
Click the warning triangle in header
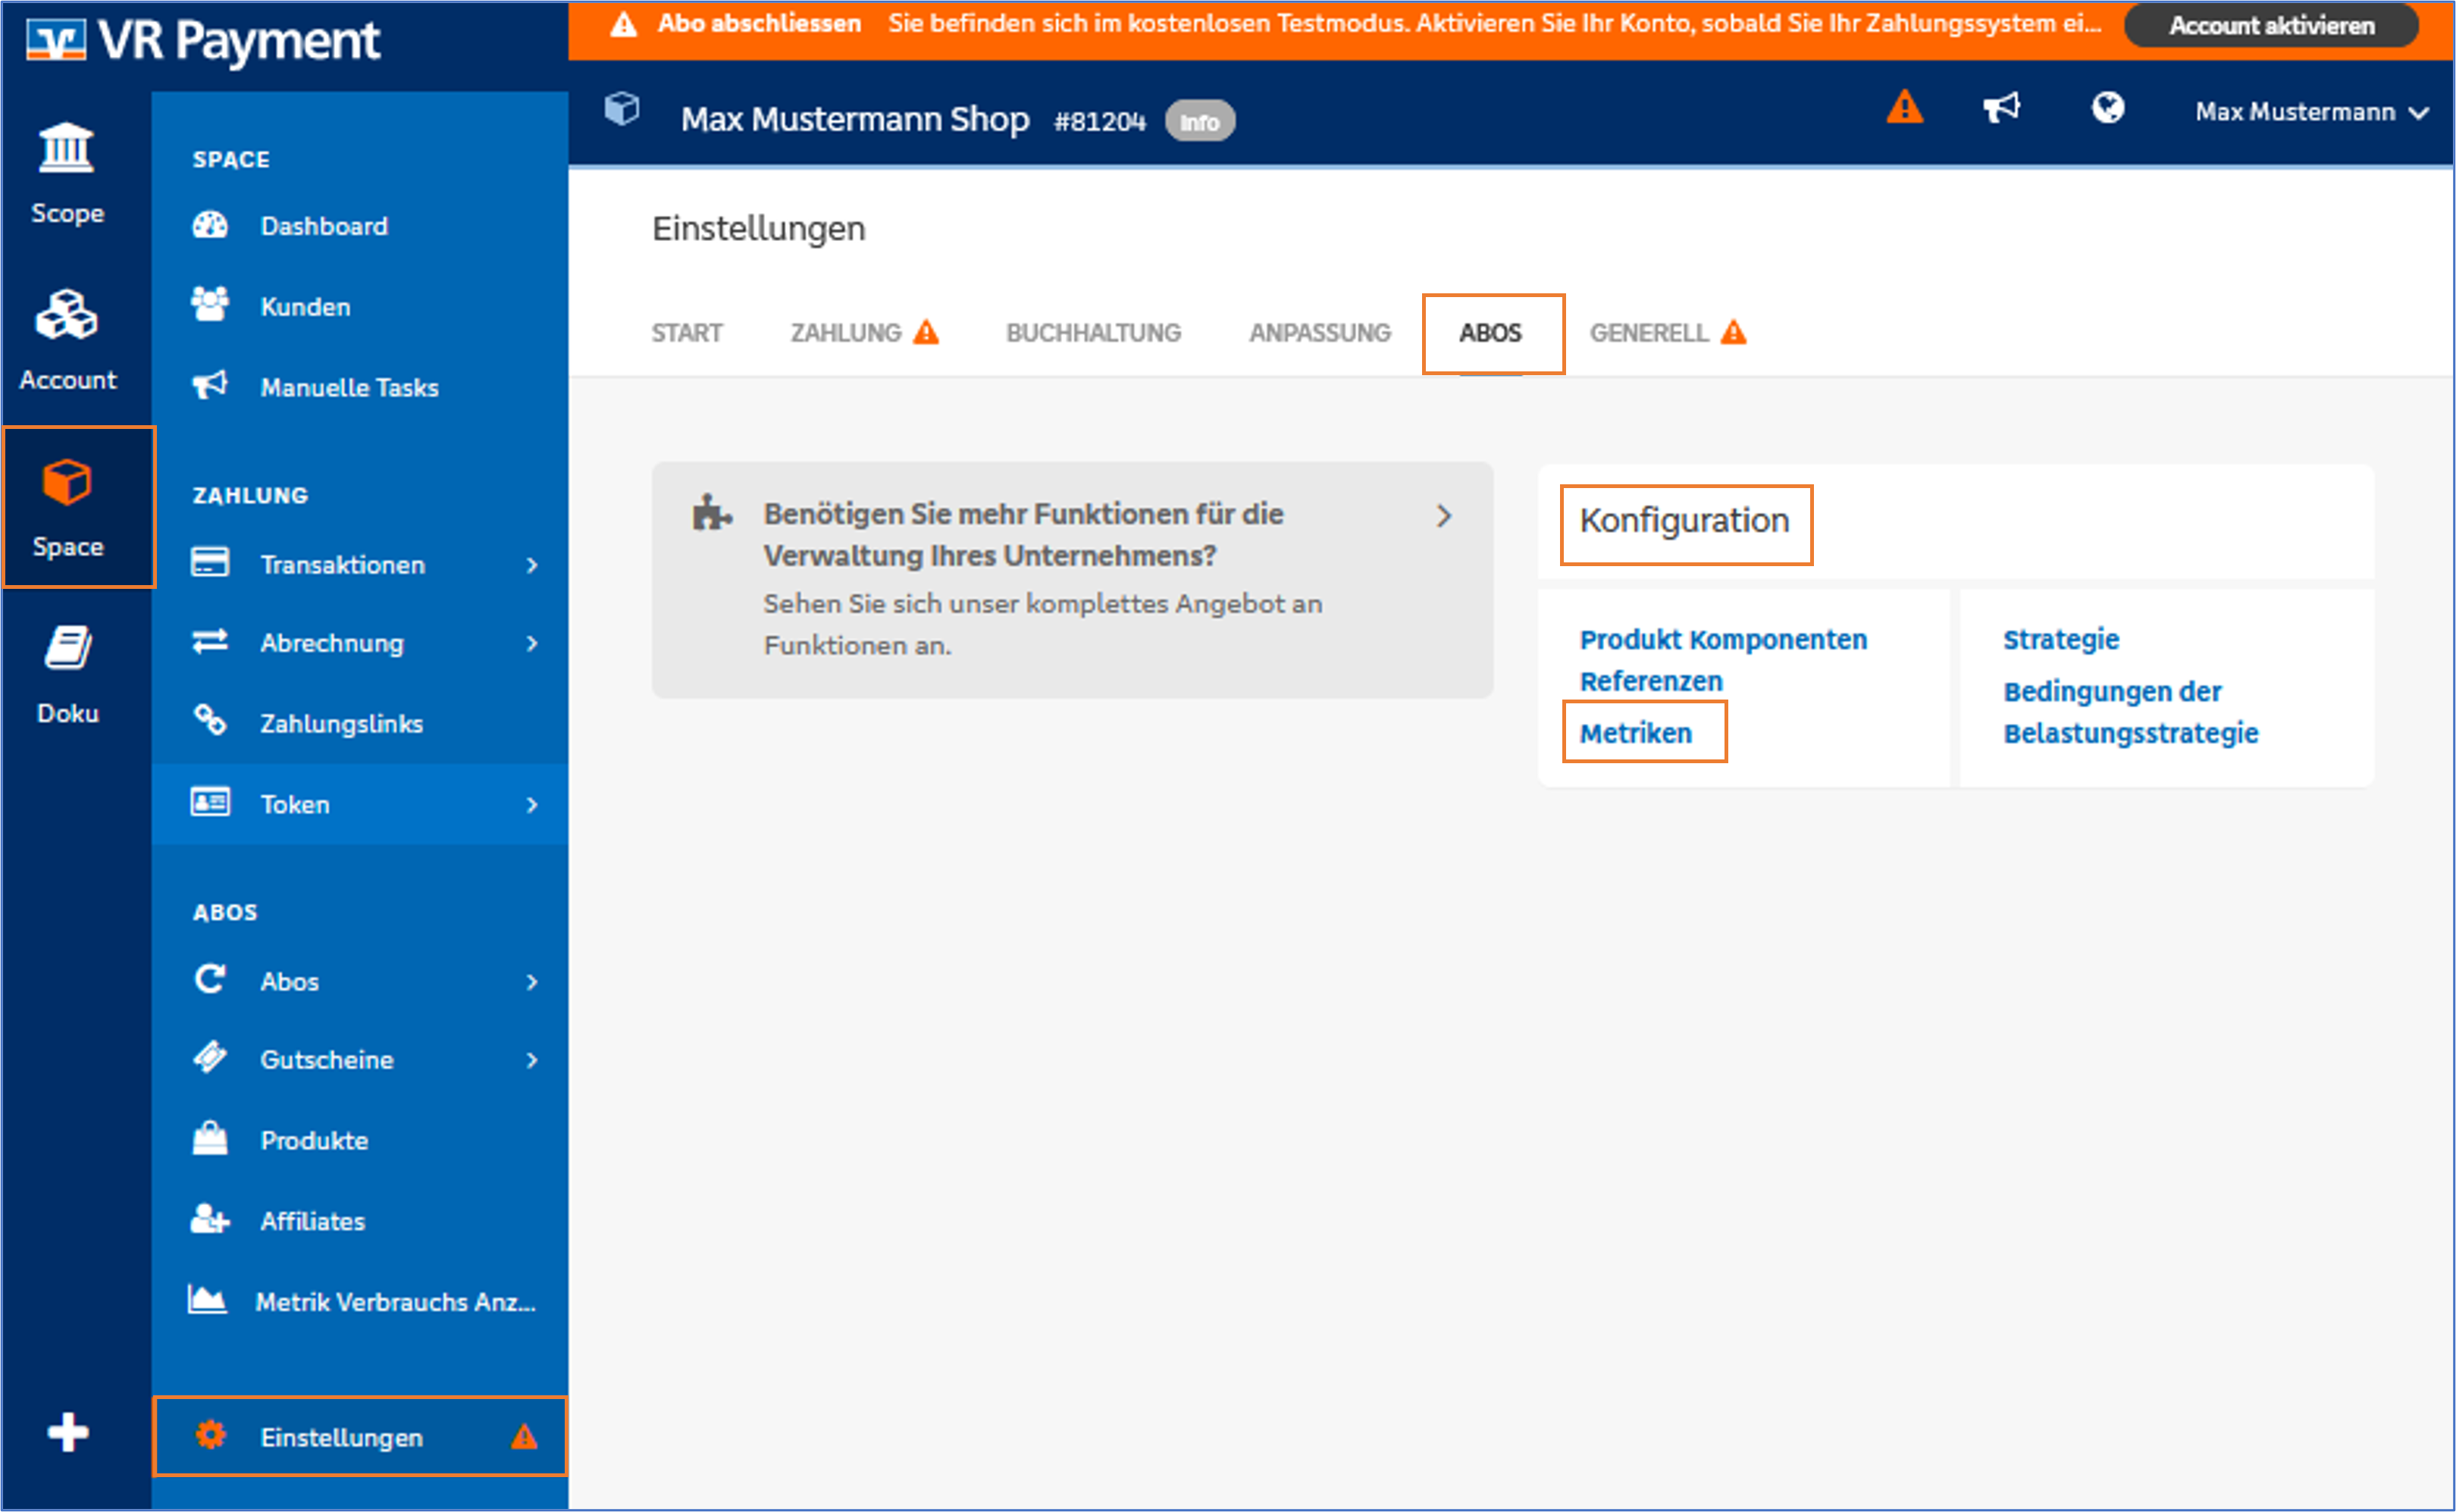1904,106
